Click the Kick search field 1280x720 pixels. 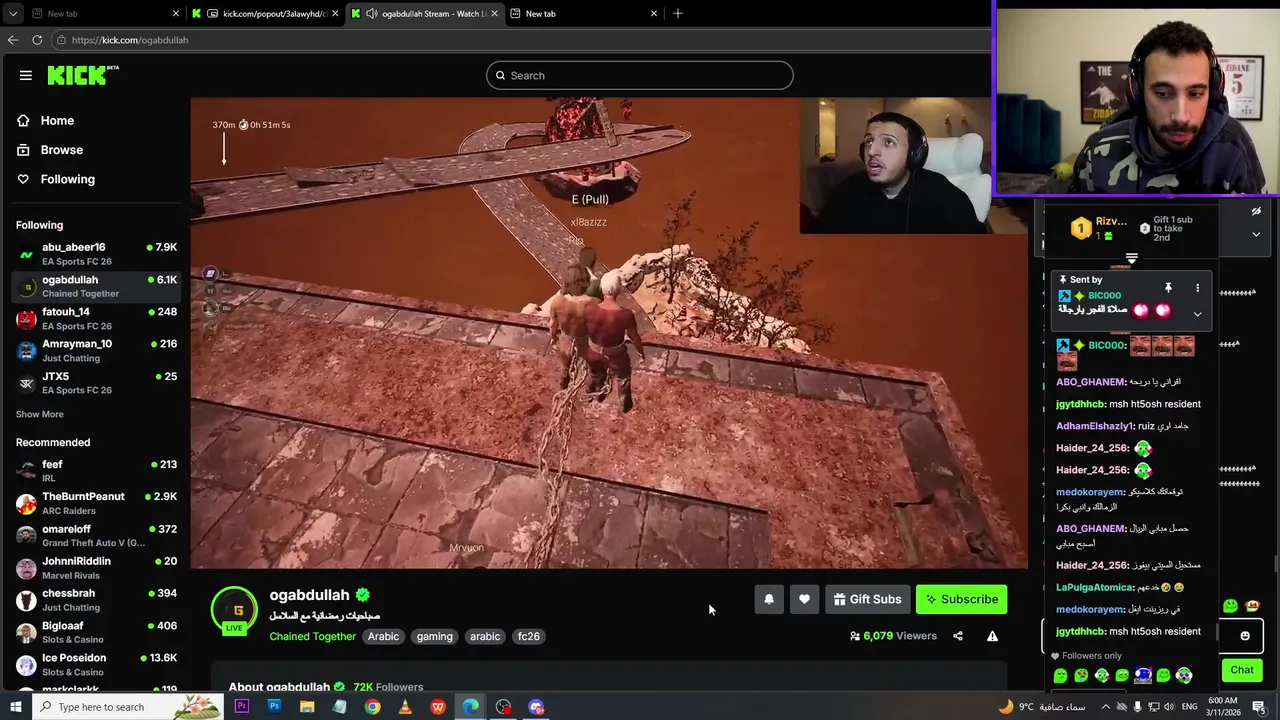pyautogui.click(x=640, y=75)
